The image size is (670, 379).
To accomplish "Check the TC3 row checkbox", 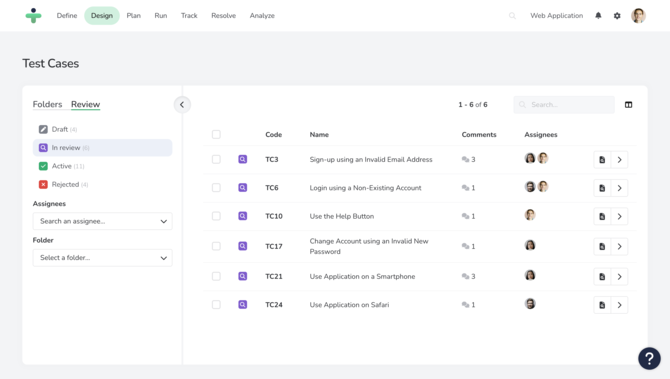I will (216, 159).
